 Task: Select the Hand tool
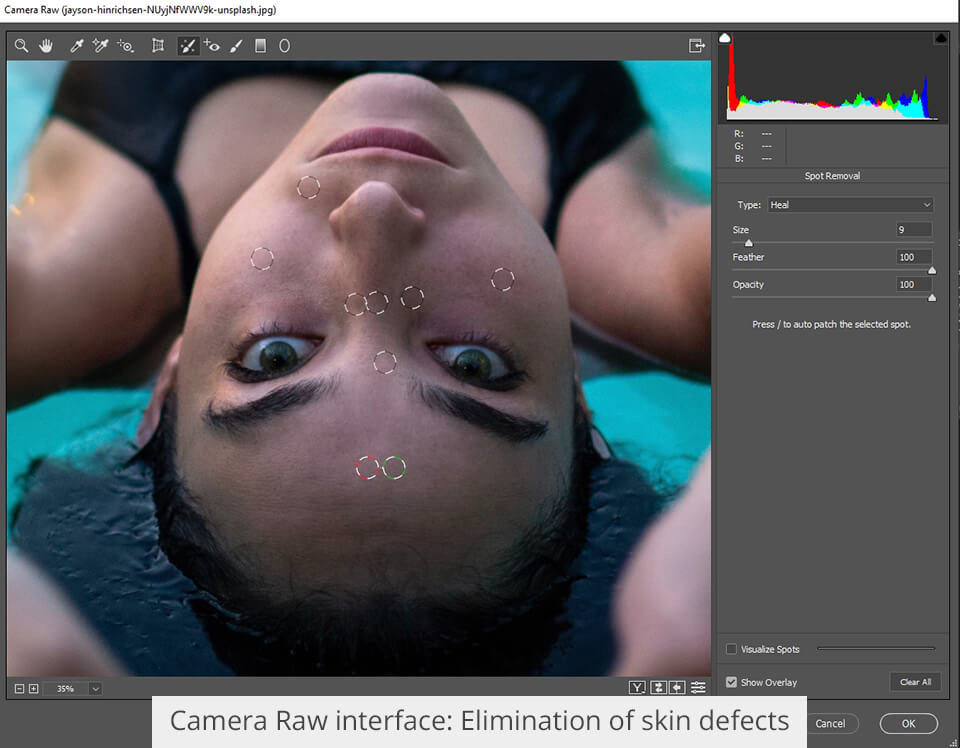[46, 45]
